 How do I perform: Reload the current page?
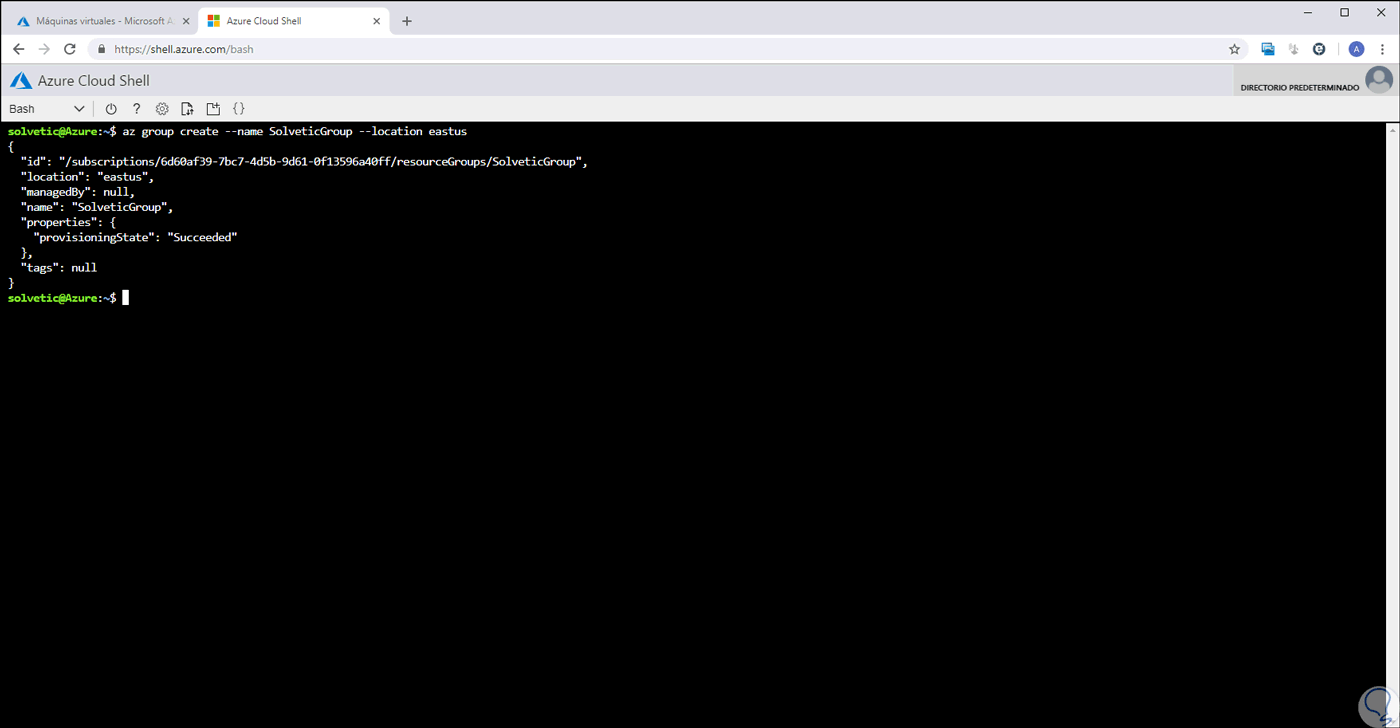70,49
